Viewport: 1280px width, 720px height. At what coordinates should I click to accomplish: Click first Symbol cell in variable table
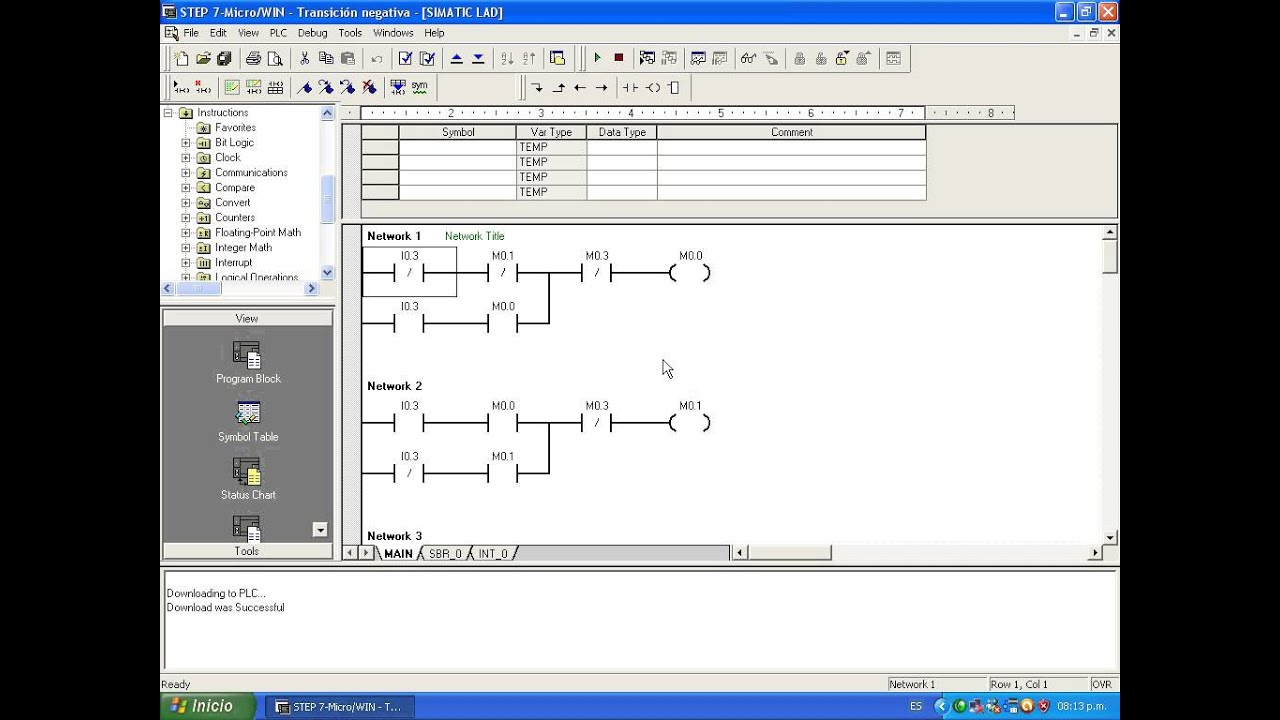[457, 147]
